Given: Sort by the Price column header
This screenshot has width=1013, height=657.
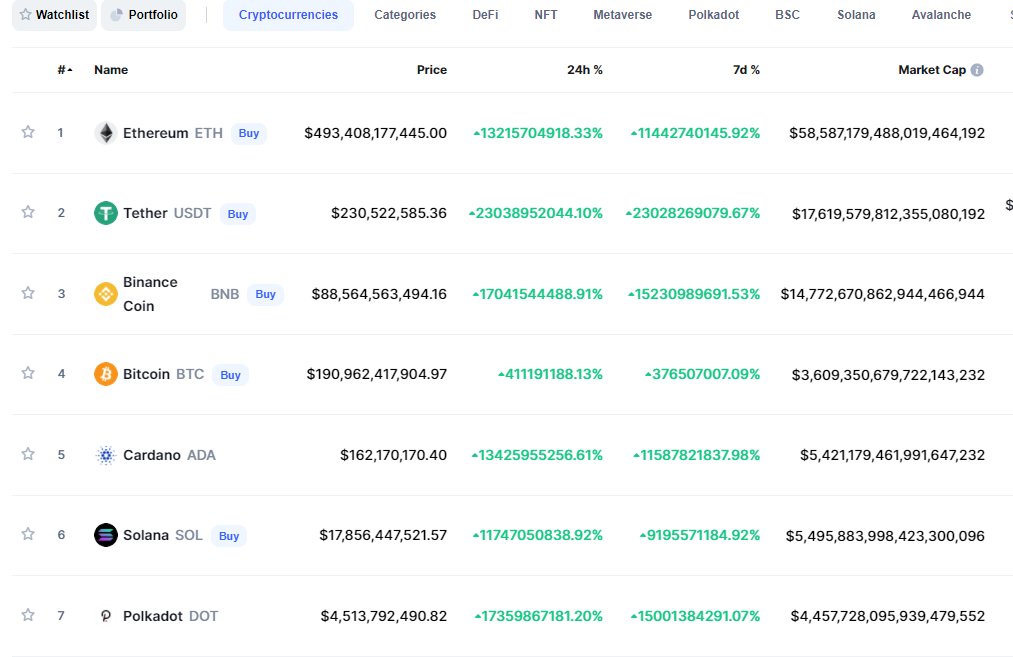Looking at the screenshot, I should [432, 70].
